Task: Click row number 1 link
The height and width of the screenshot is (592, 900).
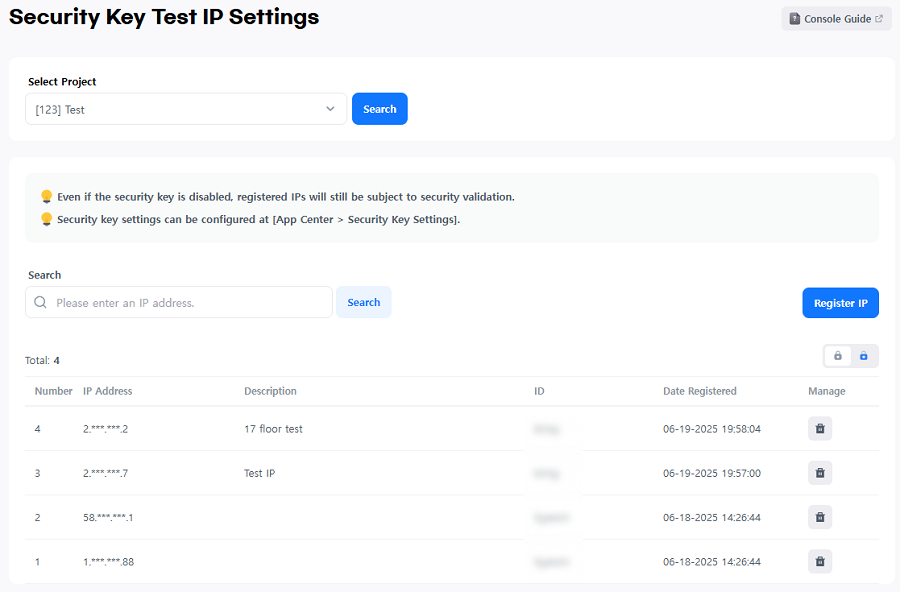Action: 38,562
